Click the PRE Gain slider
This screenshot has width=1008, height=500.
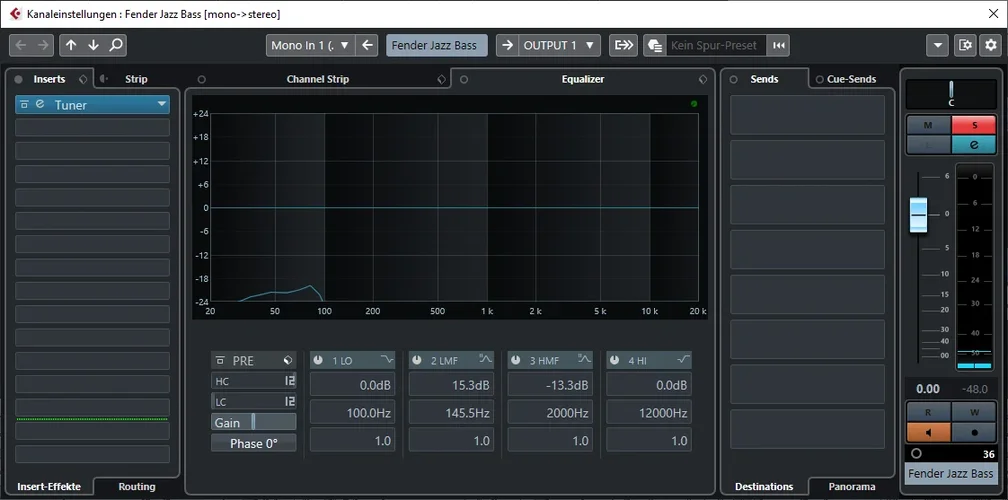(253, 422)
